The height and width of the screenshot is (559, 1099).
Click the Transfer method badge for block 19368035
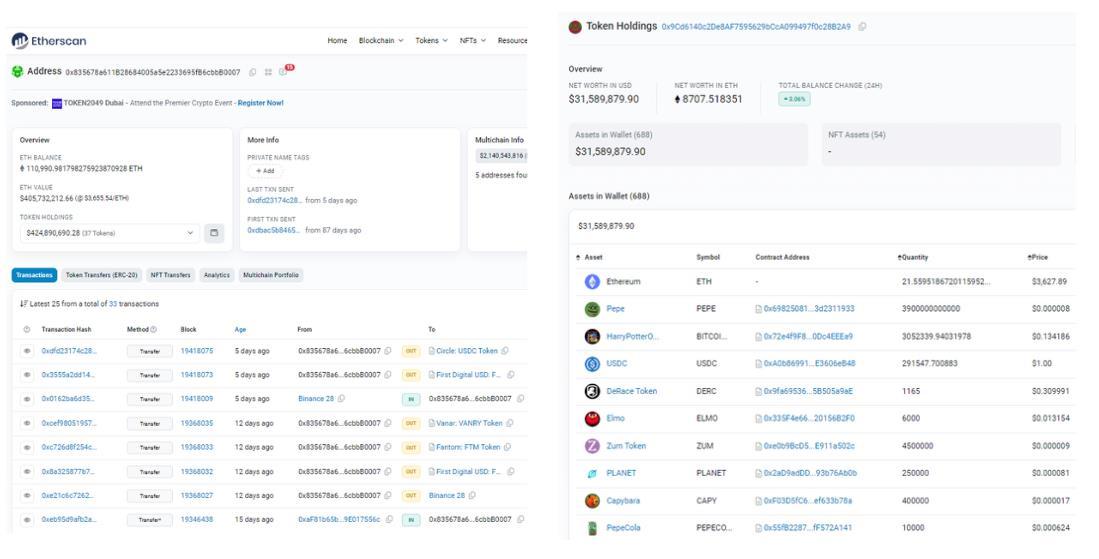point(149,423)
